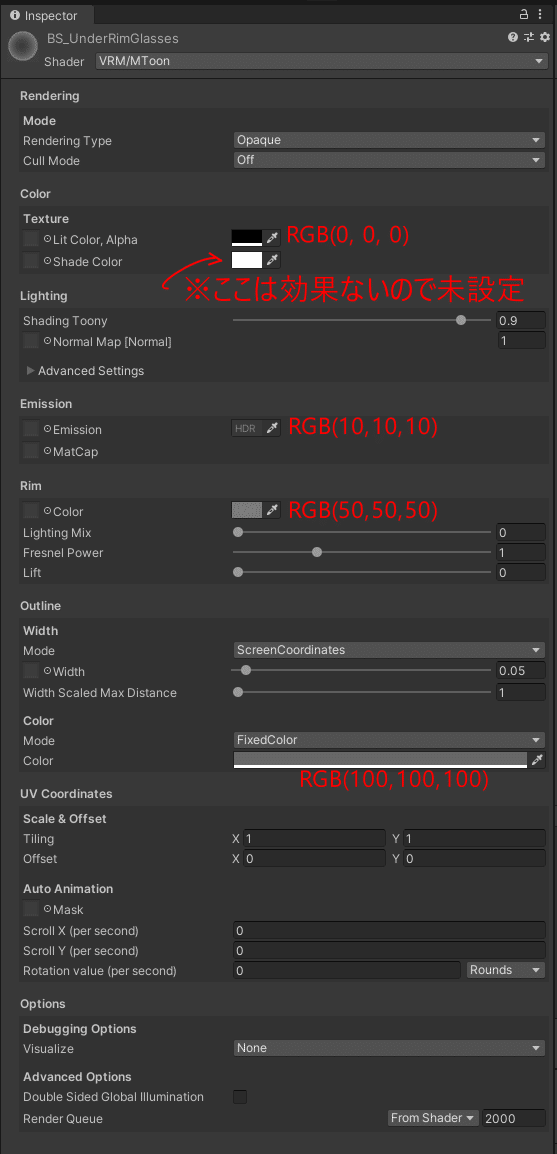Click the Lit Color black swatch

click(247, 238)
